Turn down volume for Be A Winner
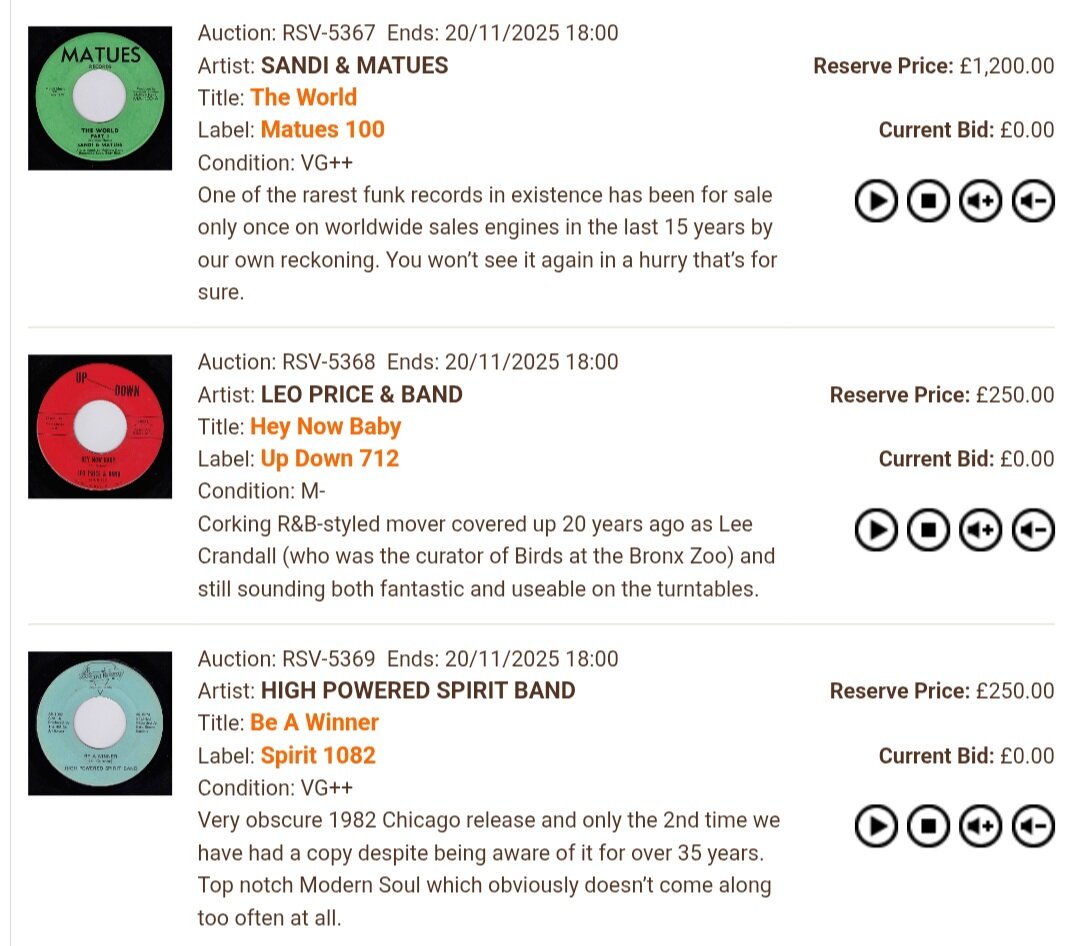This screenshot has width=1080, height=946. pos(1033,826)
